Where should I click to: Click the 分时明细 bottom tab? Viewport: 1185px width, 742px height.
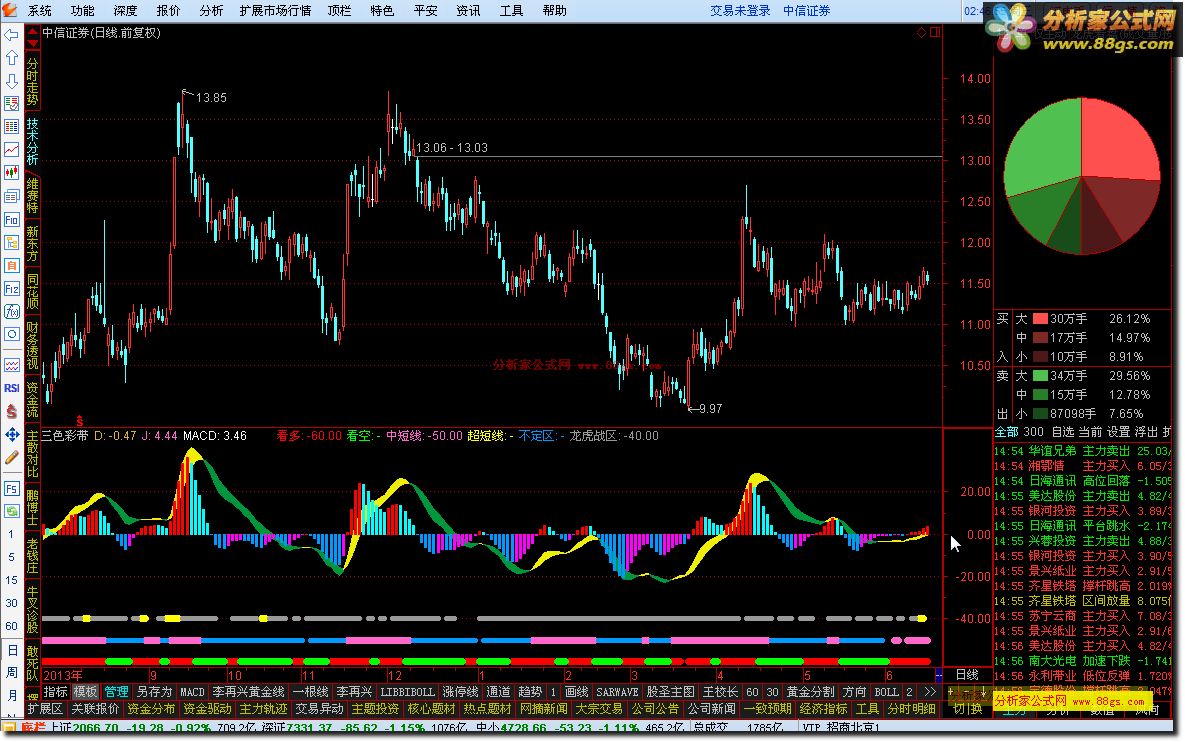911,709
